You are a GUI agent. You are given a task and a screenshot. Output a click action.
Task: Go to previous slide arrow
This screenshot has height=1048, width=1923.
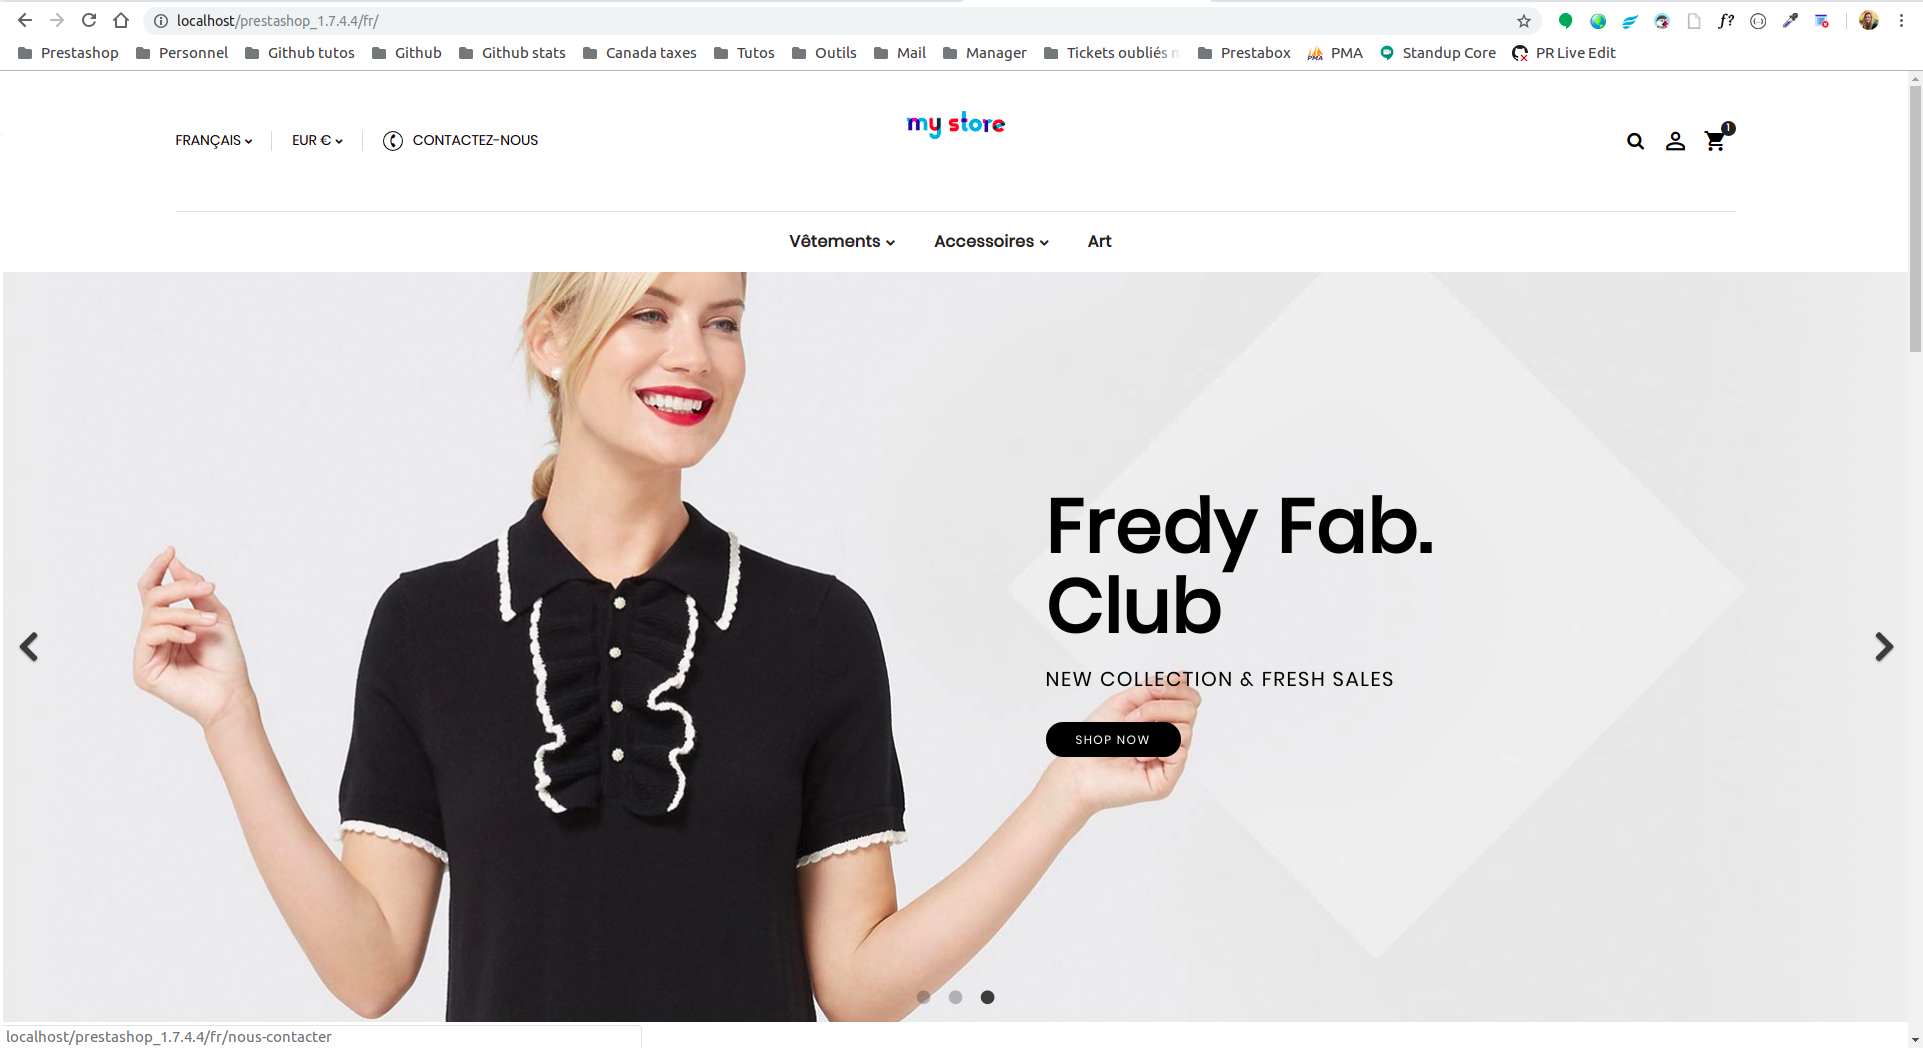[29, 647]
